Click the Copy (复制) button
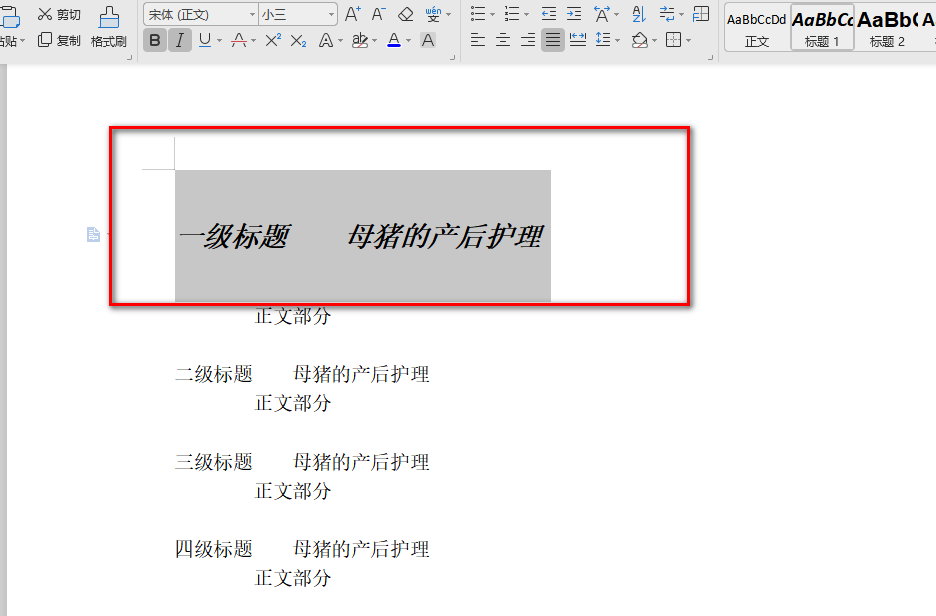Image resolution: width=936 pixels, height=616 pixels. [x=58, y=41]
